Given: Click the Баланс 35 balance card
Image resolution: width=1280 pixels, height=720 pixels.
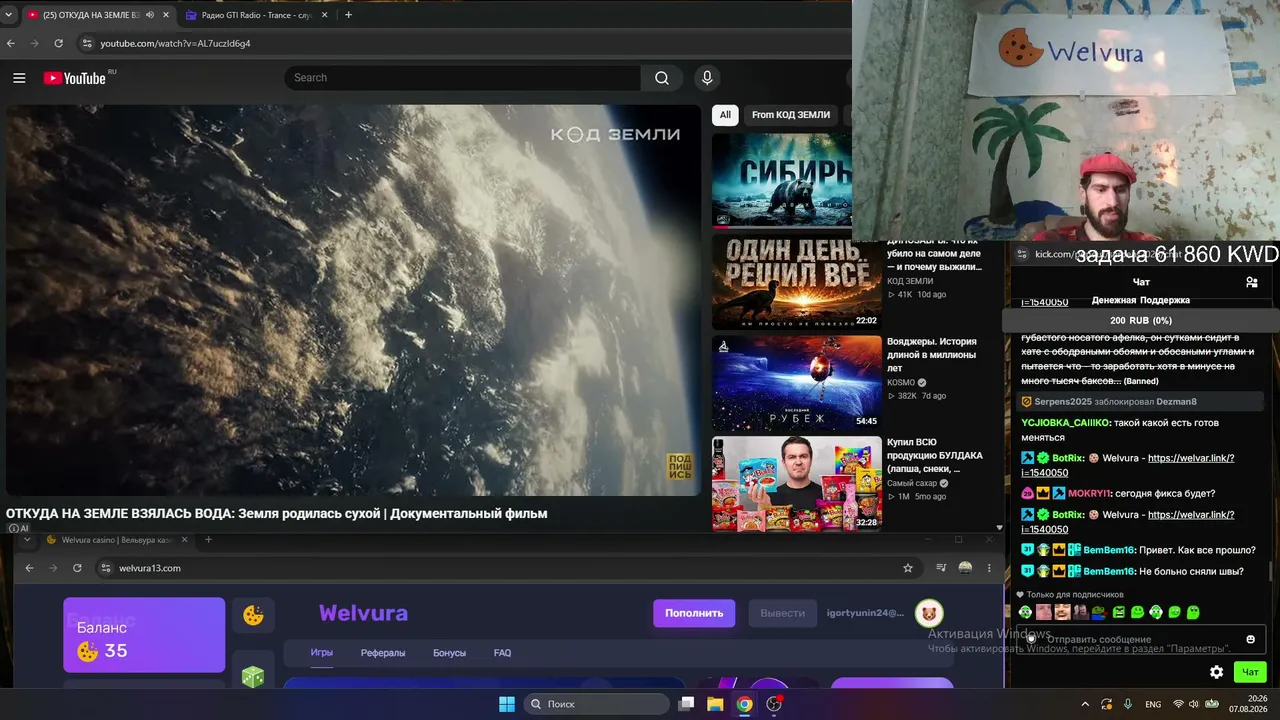Looking at the screenshot, I should point(144,635).
